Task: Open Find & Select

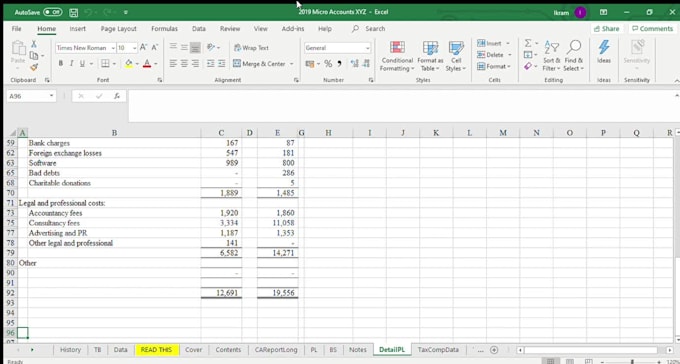Action: click(574, 56)
